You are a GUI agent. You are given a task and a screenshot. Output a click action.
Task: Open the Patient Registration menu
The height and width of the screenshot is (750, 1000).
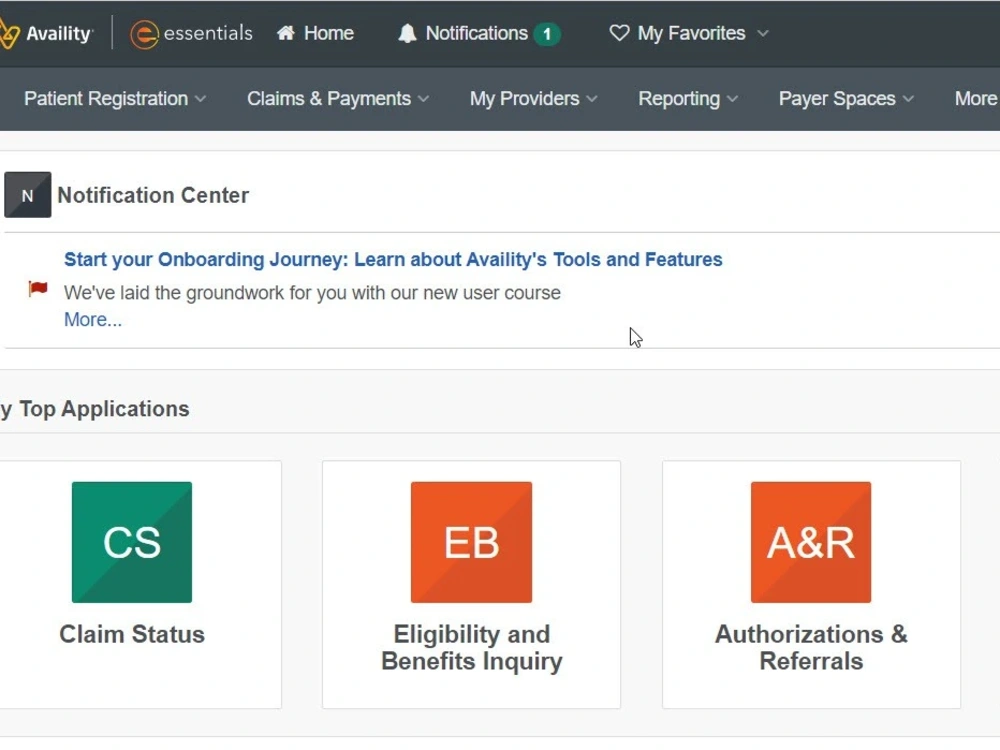(x=115, y=99)
